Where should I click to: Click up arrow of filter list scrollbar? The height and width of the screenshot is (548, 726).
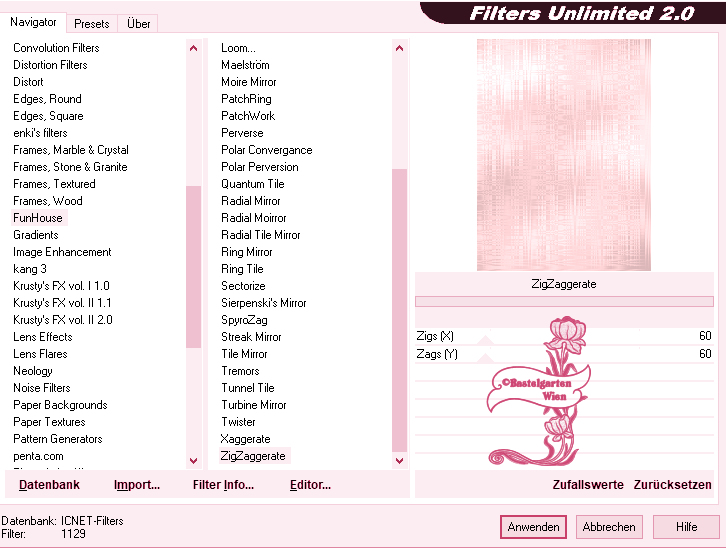[400, 48]
